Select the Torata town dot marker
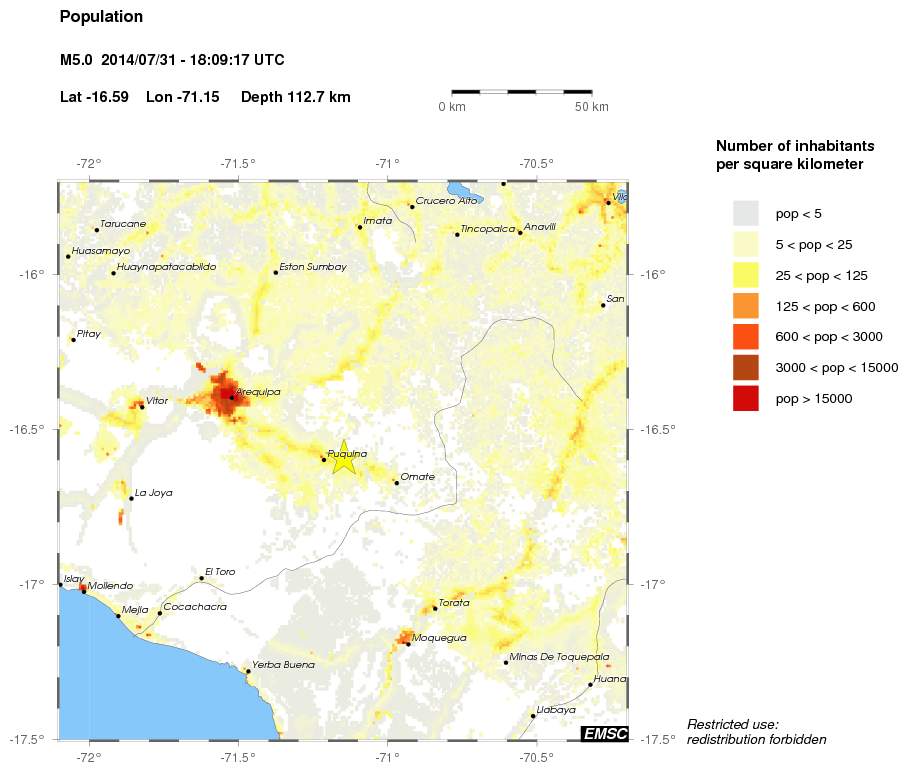The height and width of the screenshot is (772, 908). tap(435, 608)
